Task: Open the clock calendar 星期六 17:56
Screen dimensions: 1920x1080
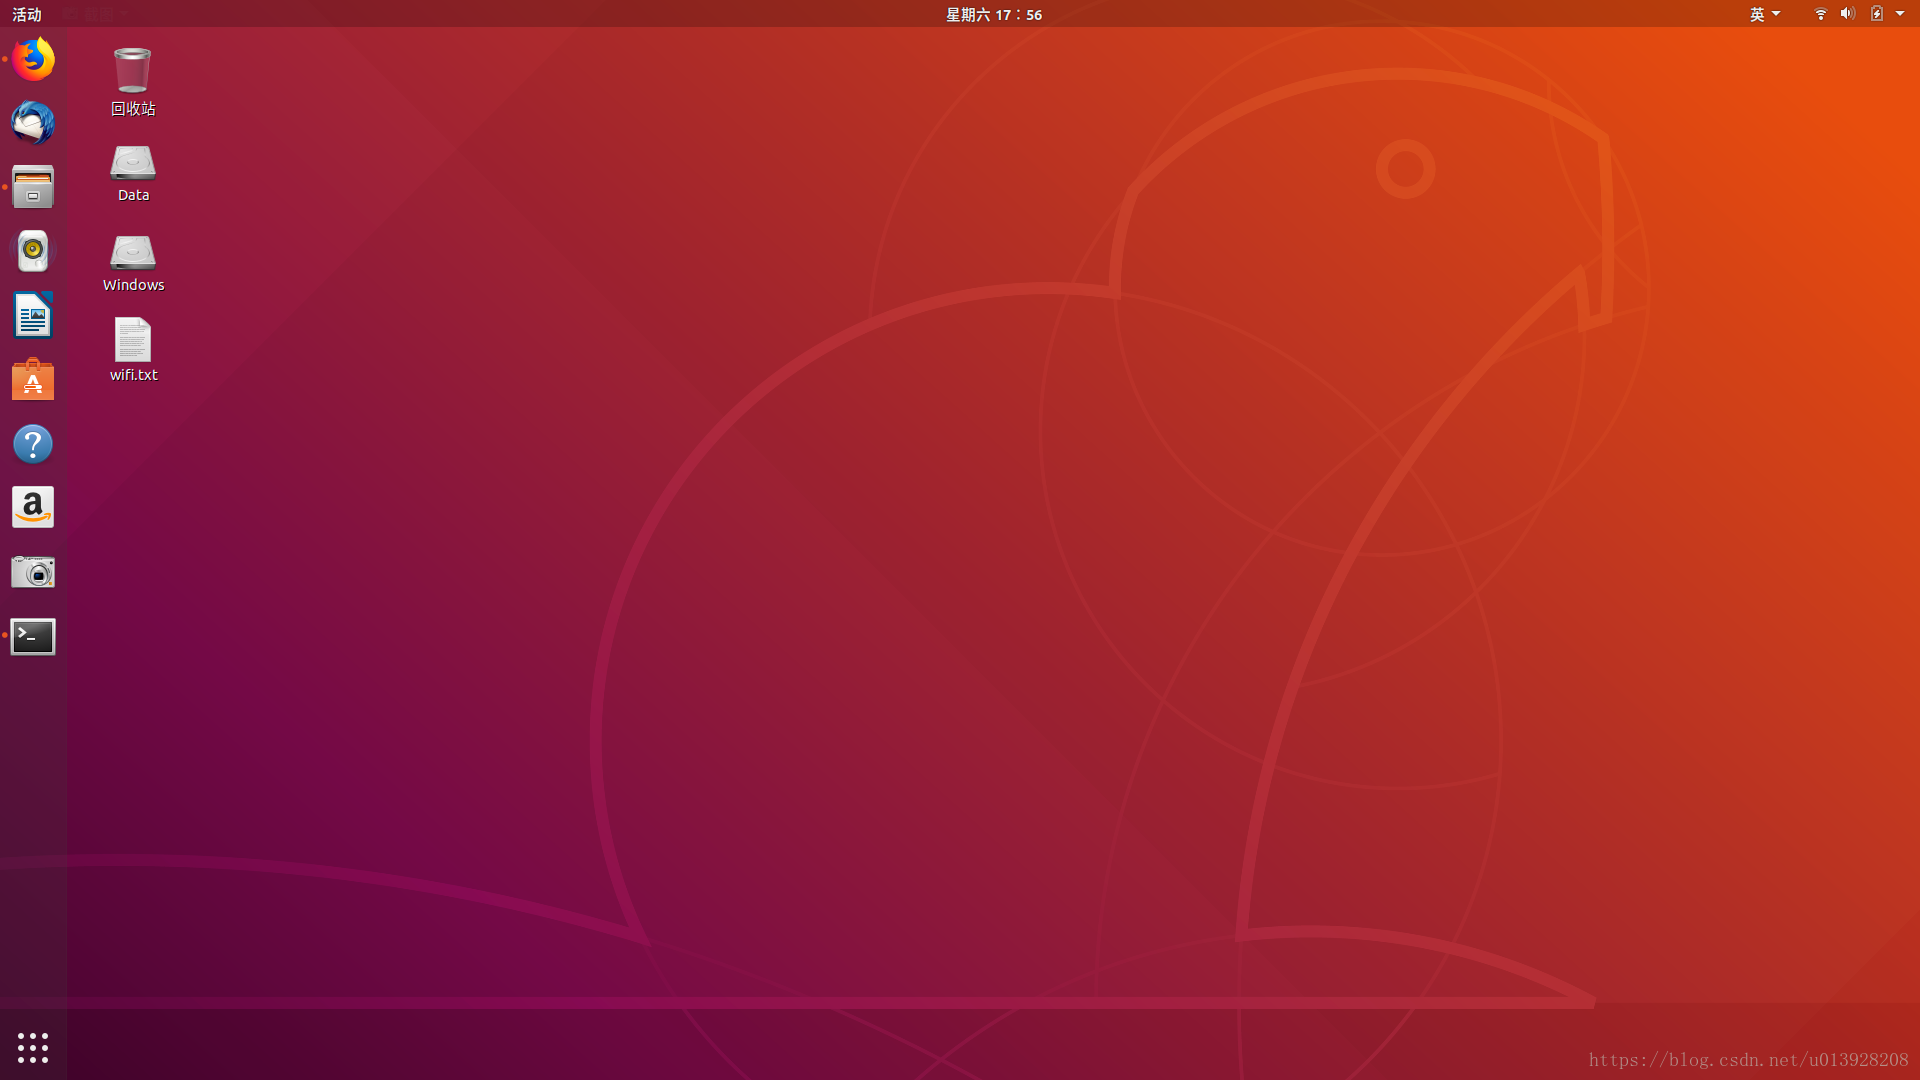Action: [x=994, y=14]
